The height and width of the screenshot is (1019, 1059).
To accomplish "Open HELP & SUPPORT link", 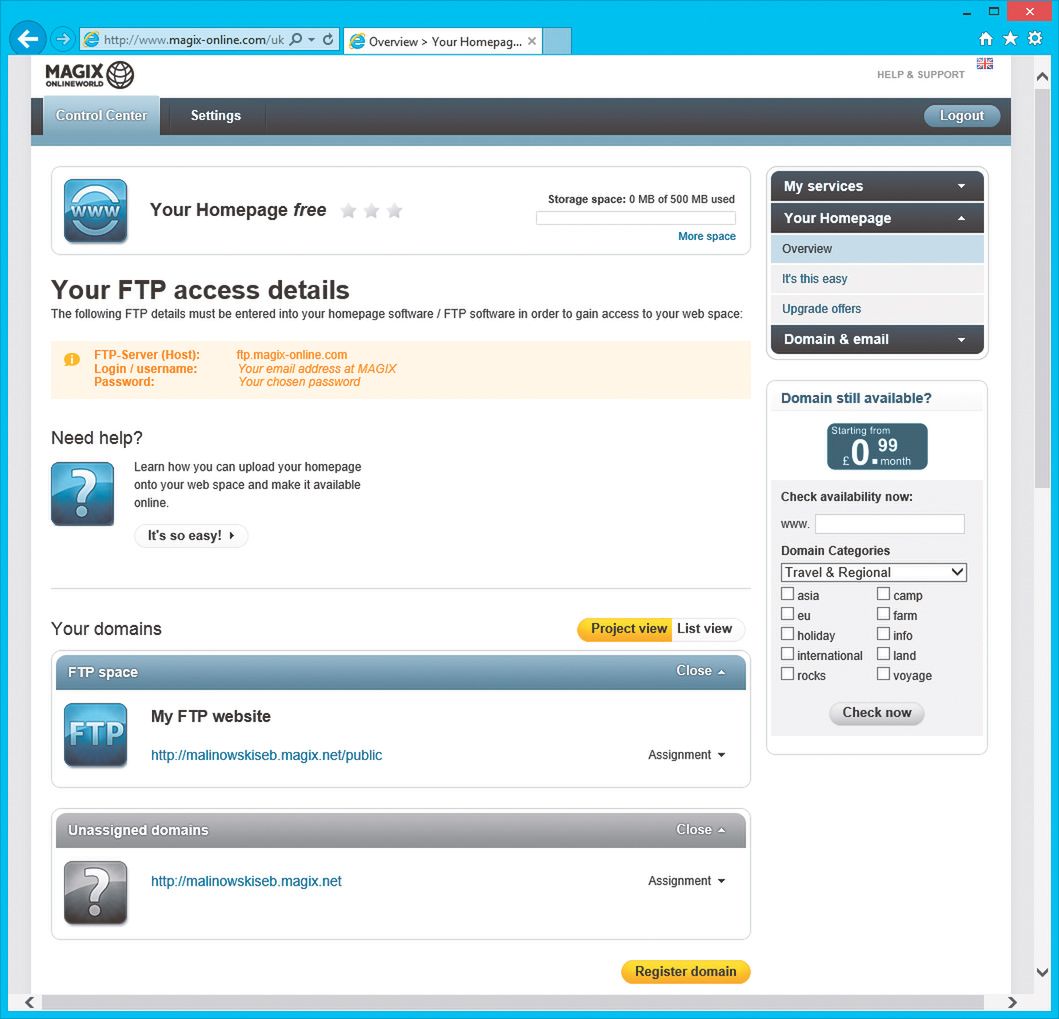I will [x=921, y=74].
